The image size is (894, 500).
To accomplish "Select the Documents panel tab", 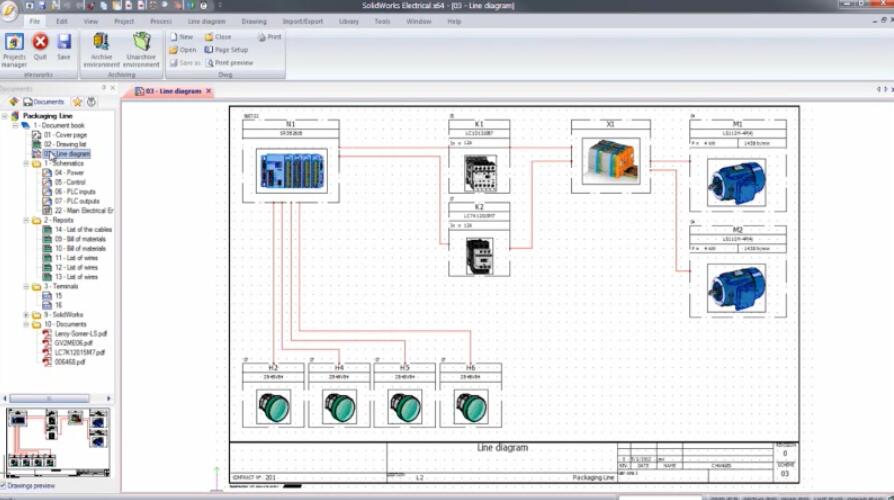I will tap(43, 102).
